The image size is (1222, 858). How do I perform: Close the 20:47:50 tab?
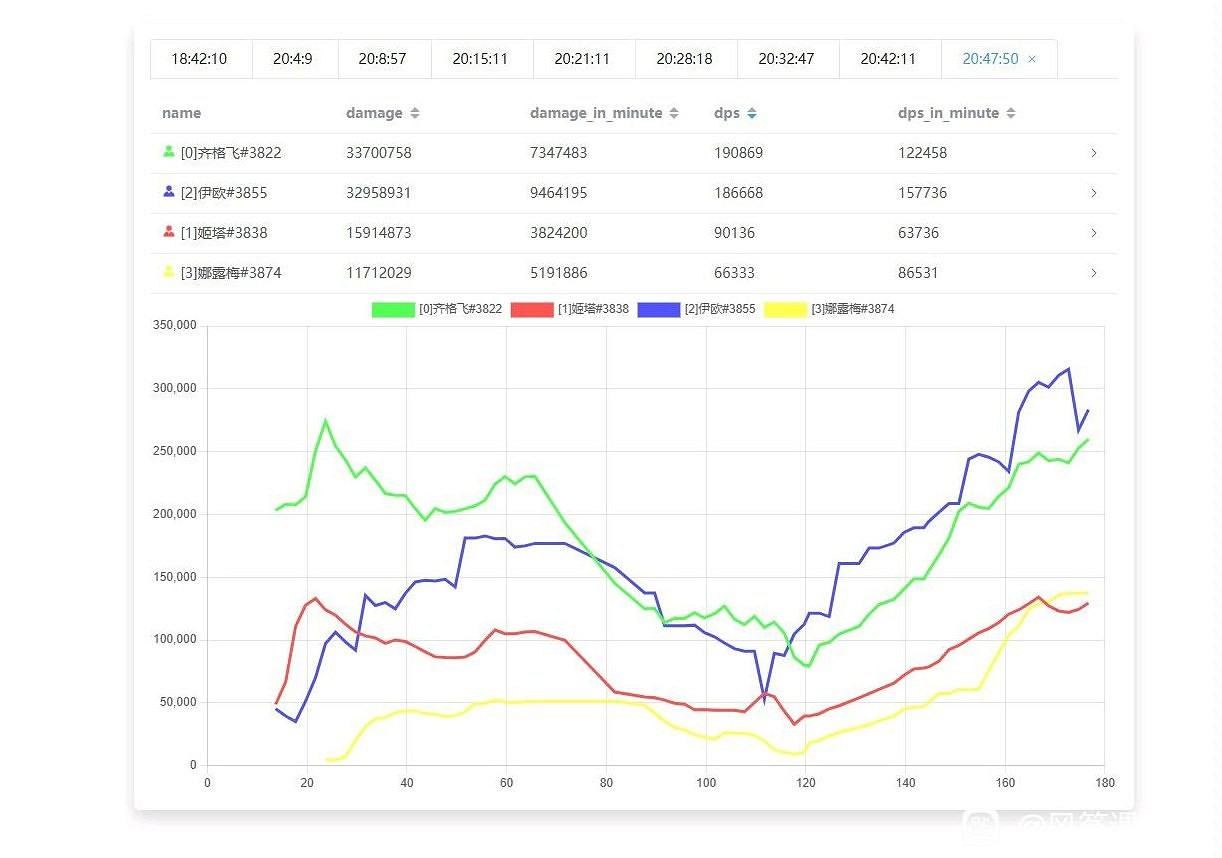tap(1032, 59)
